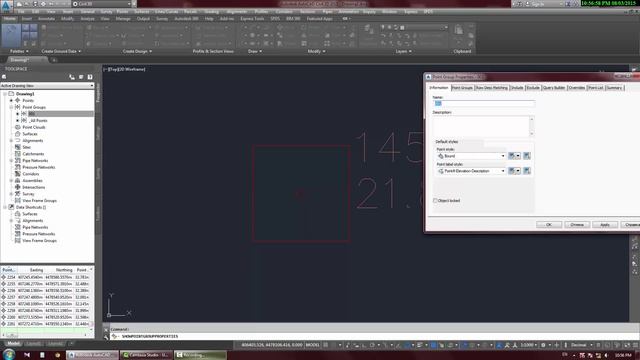Open Point label style edit dropdown arrow

pyautogui.click(x=518, y=171)
